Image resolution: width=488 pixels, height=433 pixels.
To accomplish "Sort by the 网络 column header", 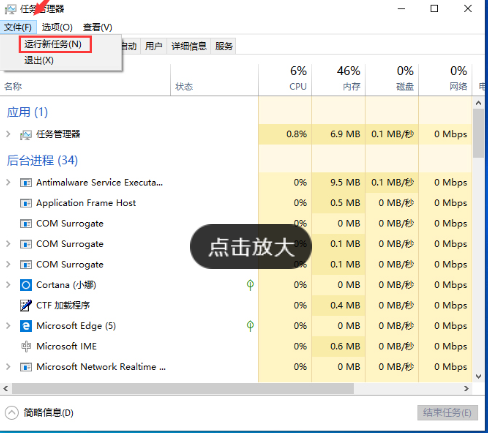I will click(x=445, y=79).
